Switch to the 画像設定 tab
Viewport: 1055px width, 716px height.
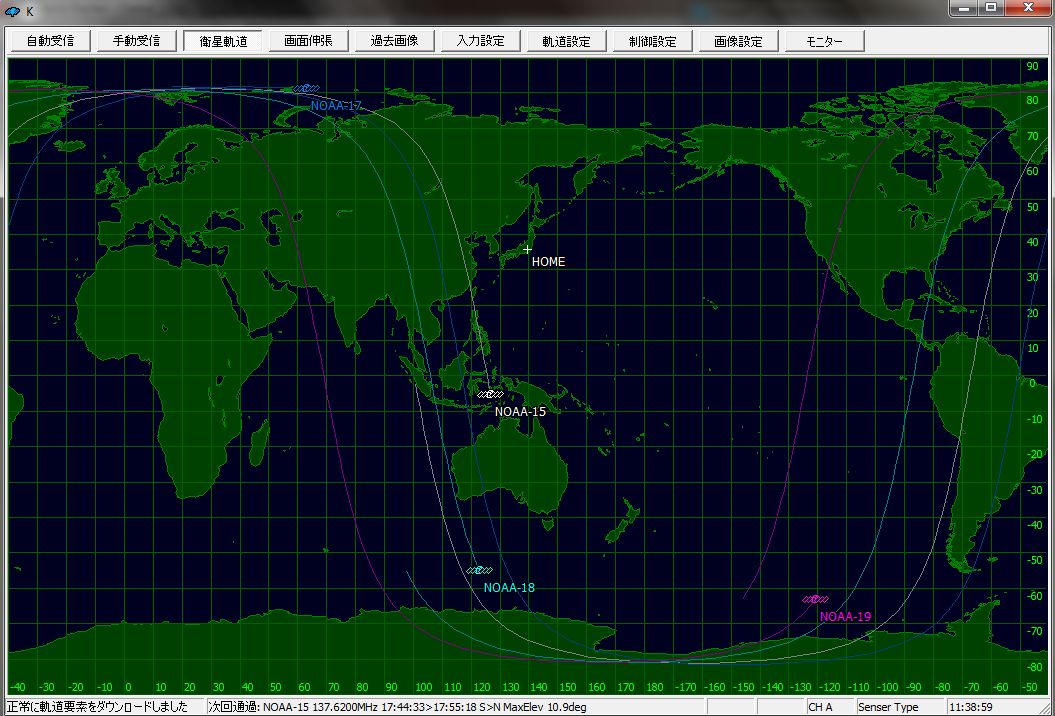pyautogui.click(x=739, y=40)
